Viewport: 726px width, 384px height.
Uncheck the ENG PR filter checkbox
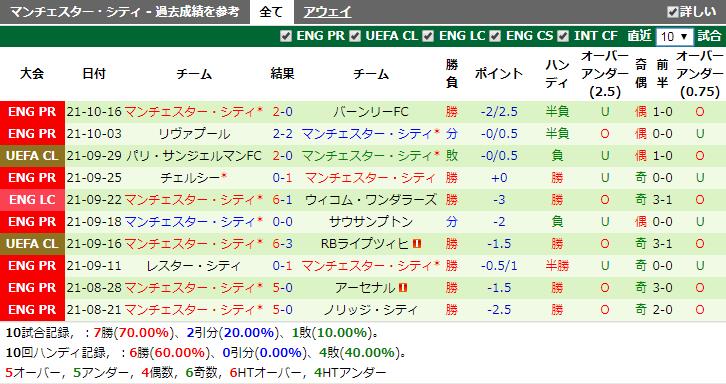click(x=286, y=36)
